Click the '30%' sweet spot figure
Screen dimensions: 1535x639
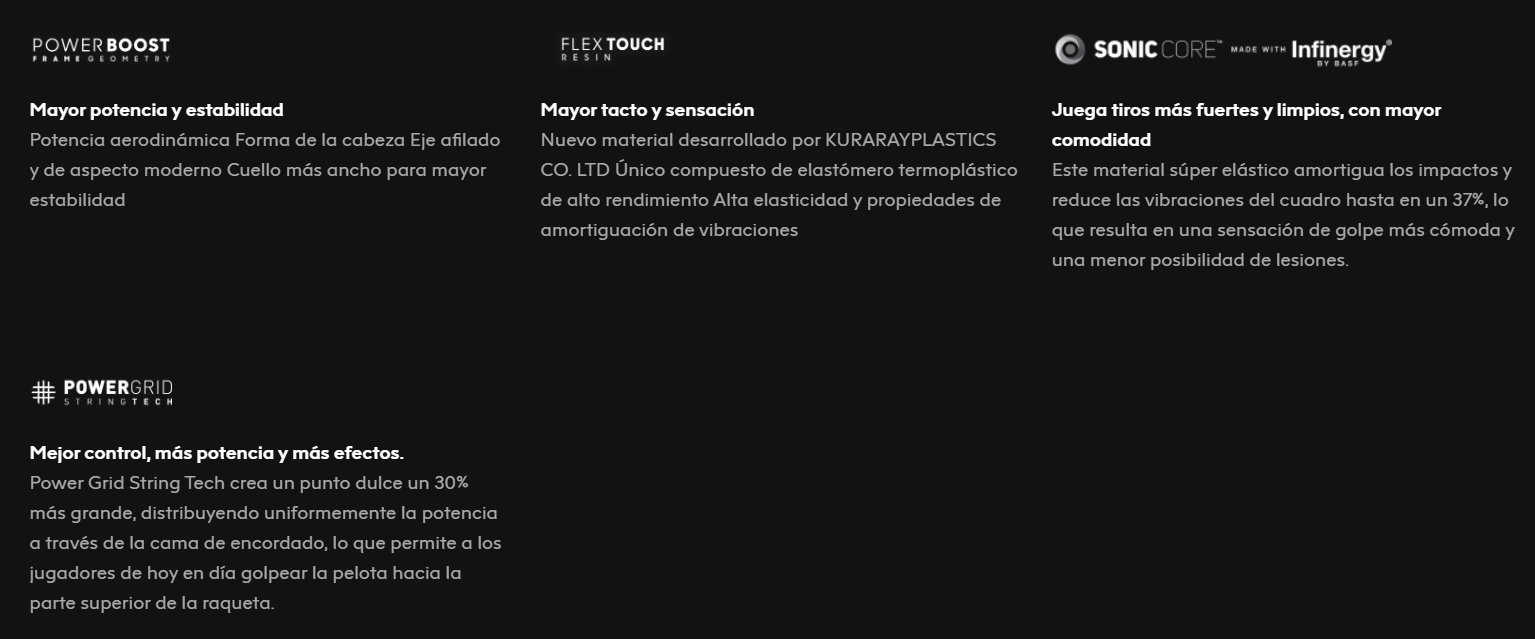point(451,483)
